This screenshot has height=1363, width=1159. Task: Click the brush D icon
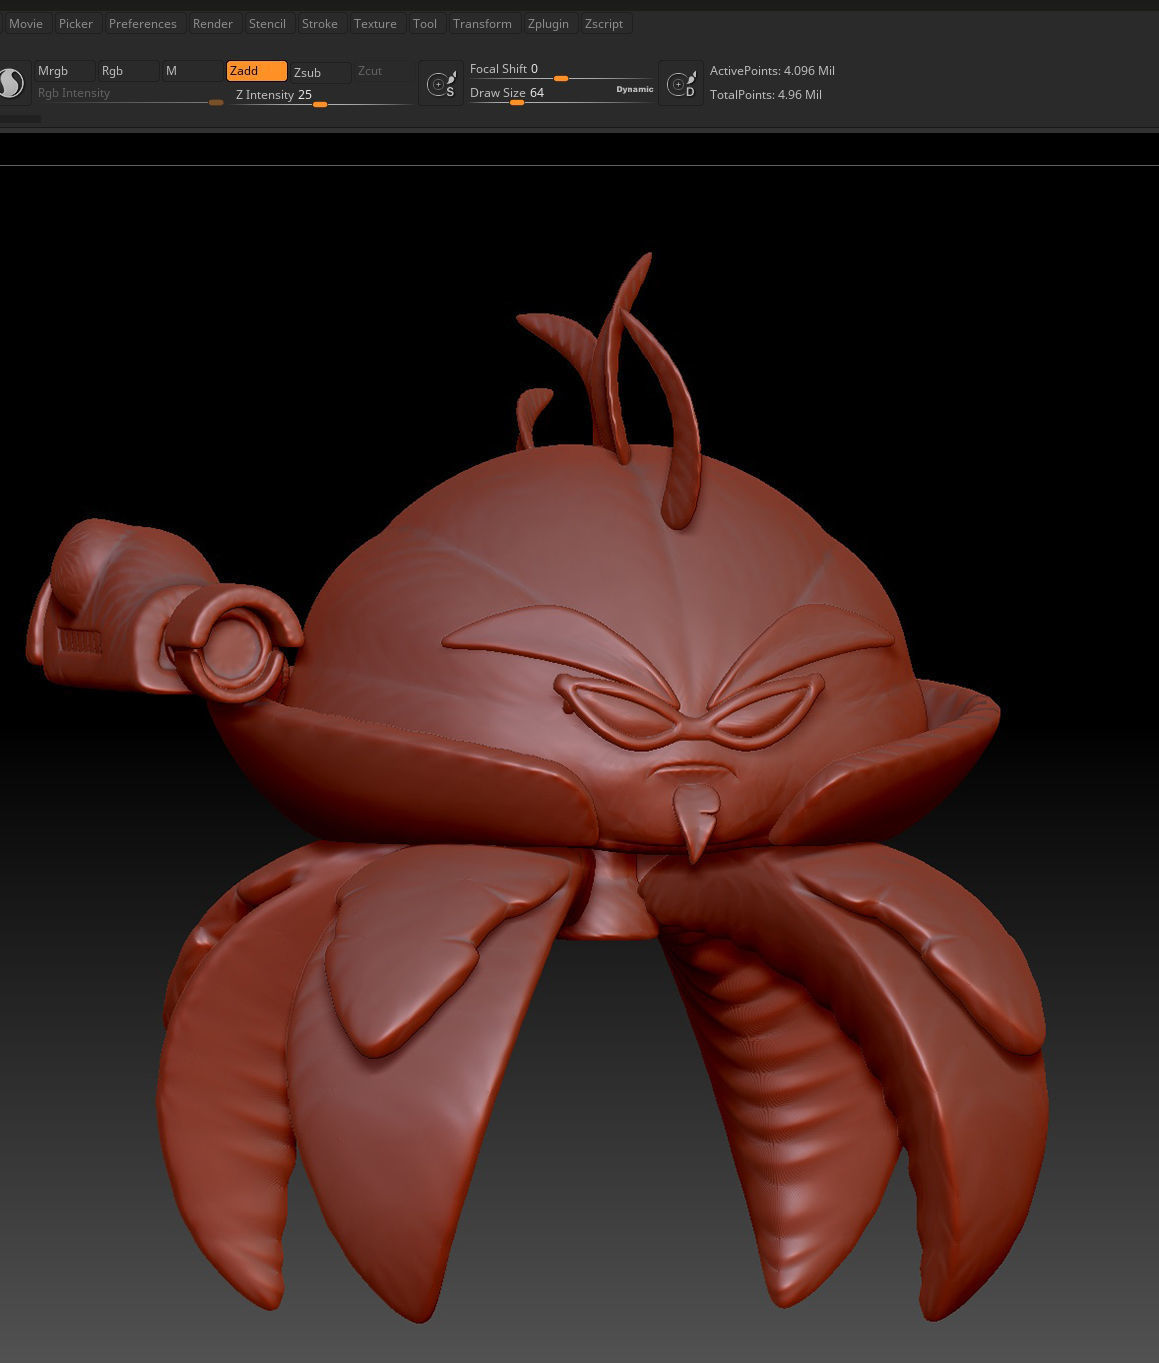click(x=681, y=83)
